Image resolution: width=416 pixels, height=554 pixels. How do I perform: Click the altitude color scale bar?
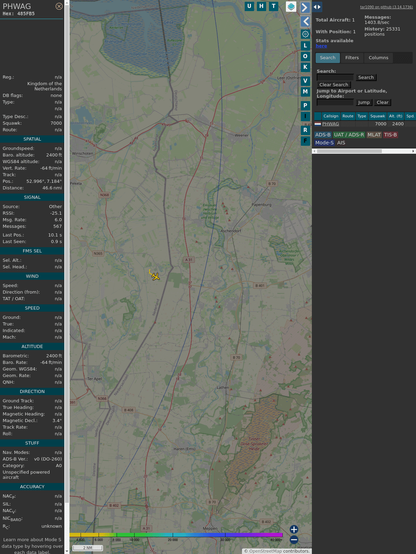coord(176,535)
